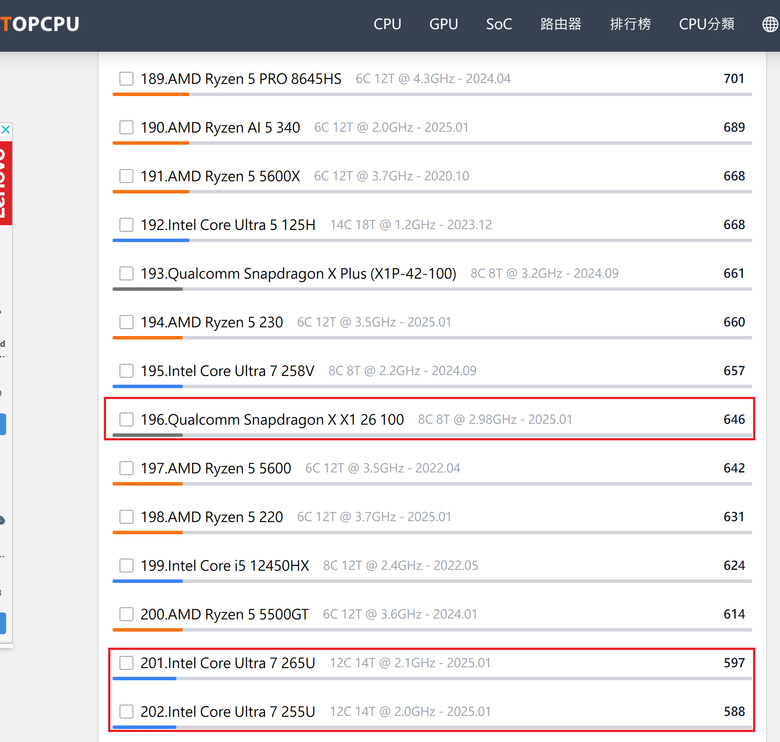Click the score 701 value

click(734, 79)
